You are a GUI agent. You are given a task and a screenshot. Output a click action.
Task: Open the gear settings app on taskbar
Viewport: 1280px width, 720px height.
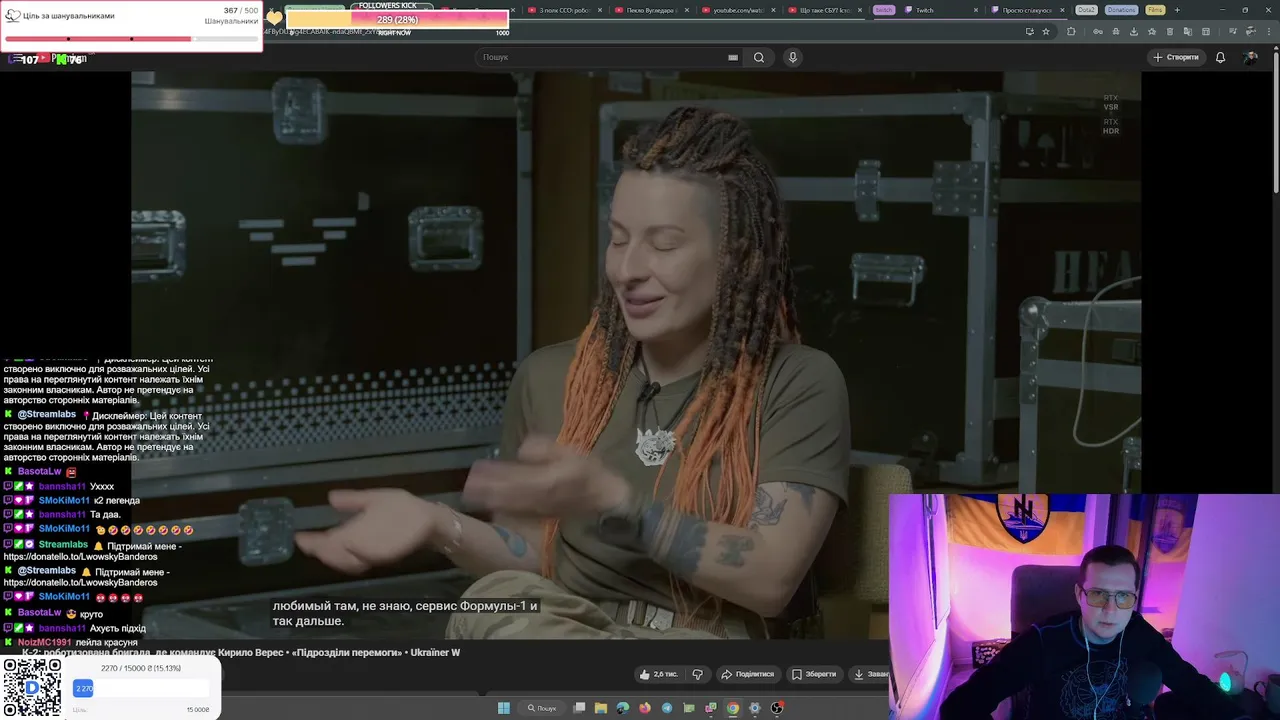tap(754, 708)
